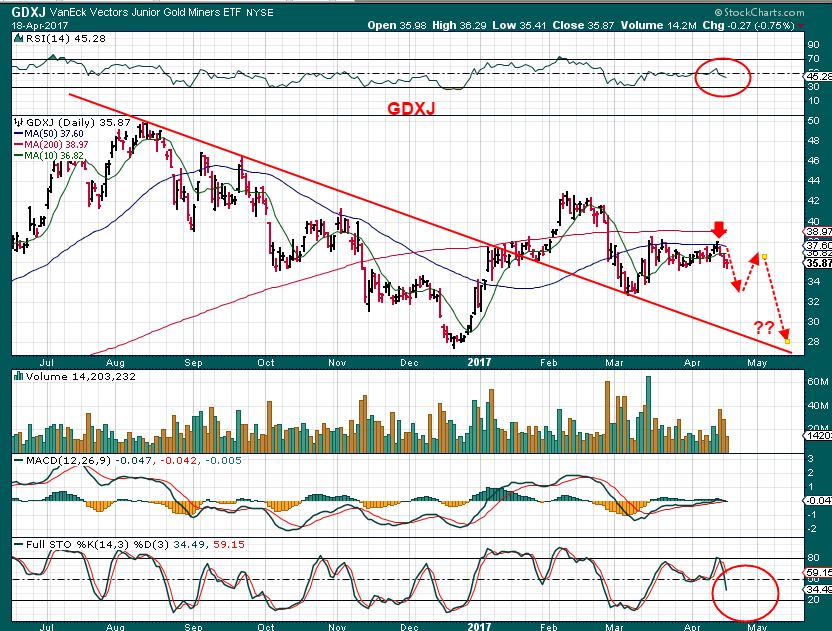This screenshot has width=832, height=631.
Task: Click the Nov label under the price panel
Action: coord(337,362)
